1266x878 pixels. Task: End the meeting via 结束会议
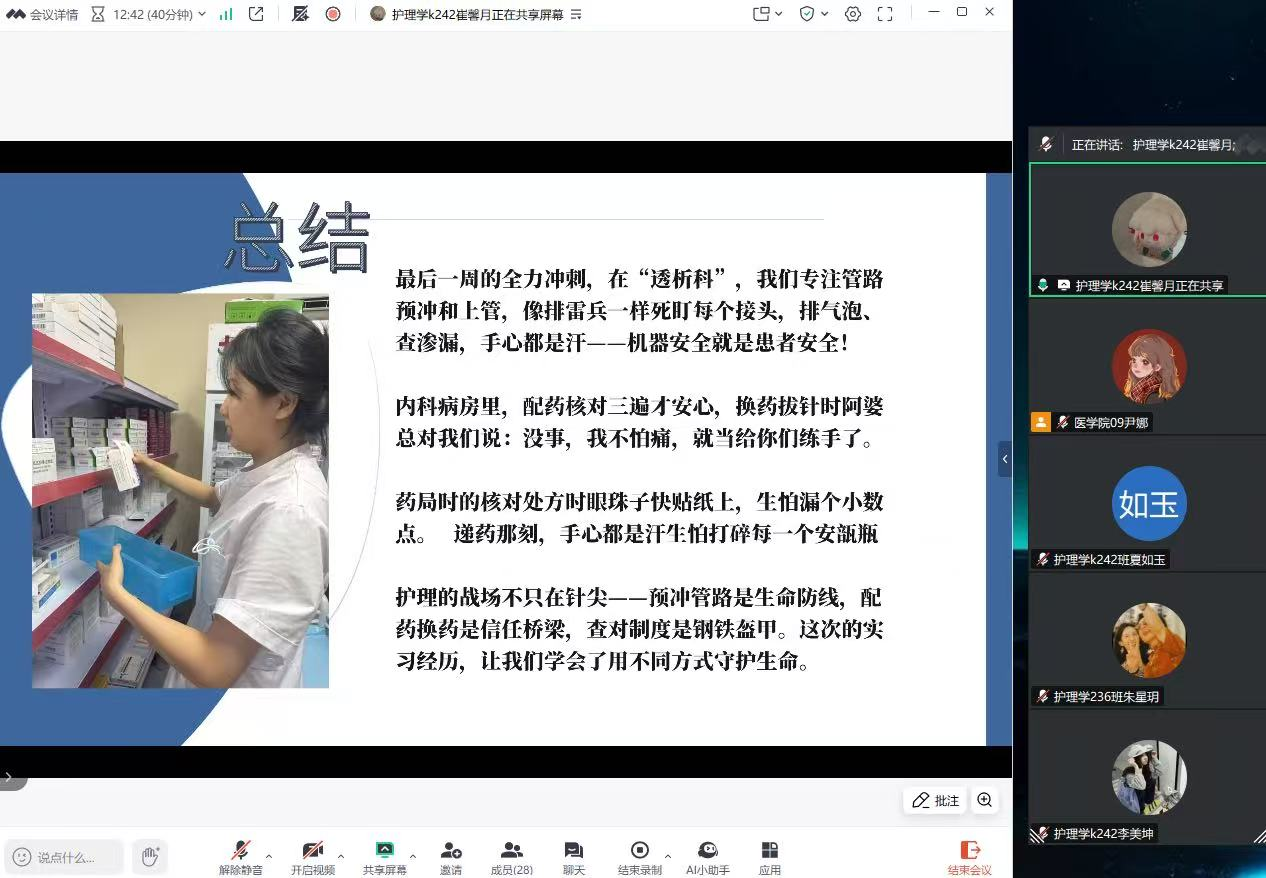(x=969, y=856)
